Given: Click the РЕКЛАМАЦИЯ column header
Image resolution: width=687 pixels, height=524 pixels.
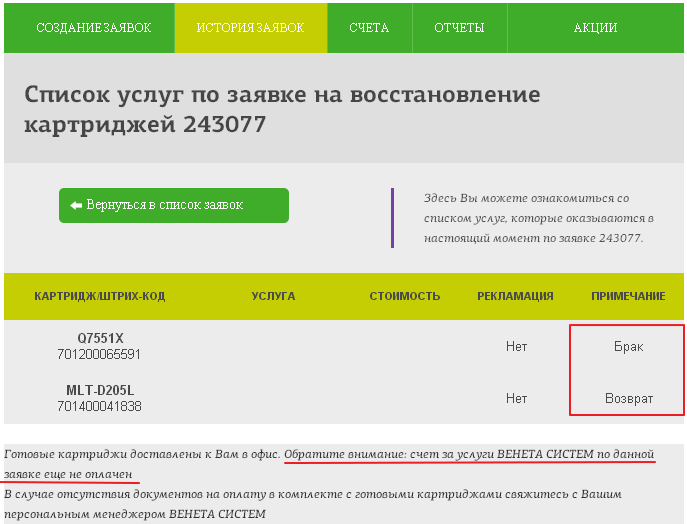Looking at the screenshot, I should pos(515,297).
